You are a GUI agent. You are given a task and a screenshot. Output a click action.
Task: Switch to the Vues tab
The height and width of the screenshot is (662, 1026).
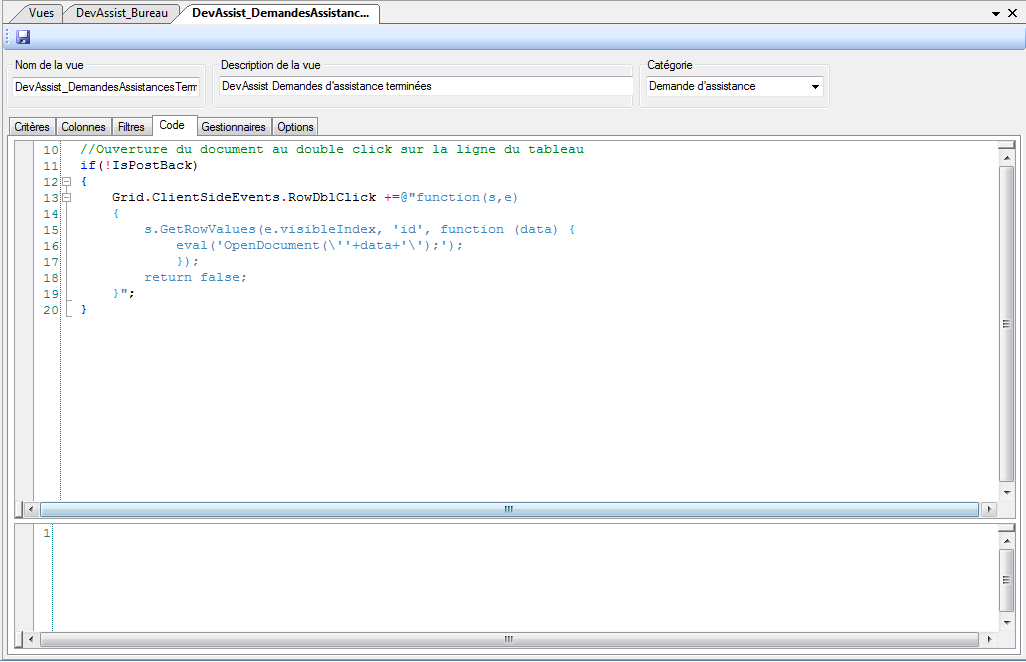[41, 13]
